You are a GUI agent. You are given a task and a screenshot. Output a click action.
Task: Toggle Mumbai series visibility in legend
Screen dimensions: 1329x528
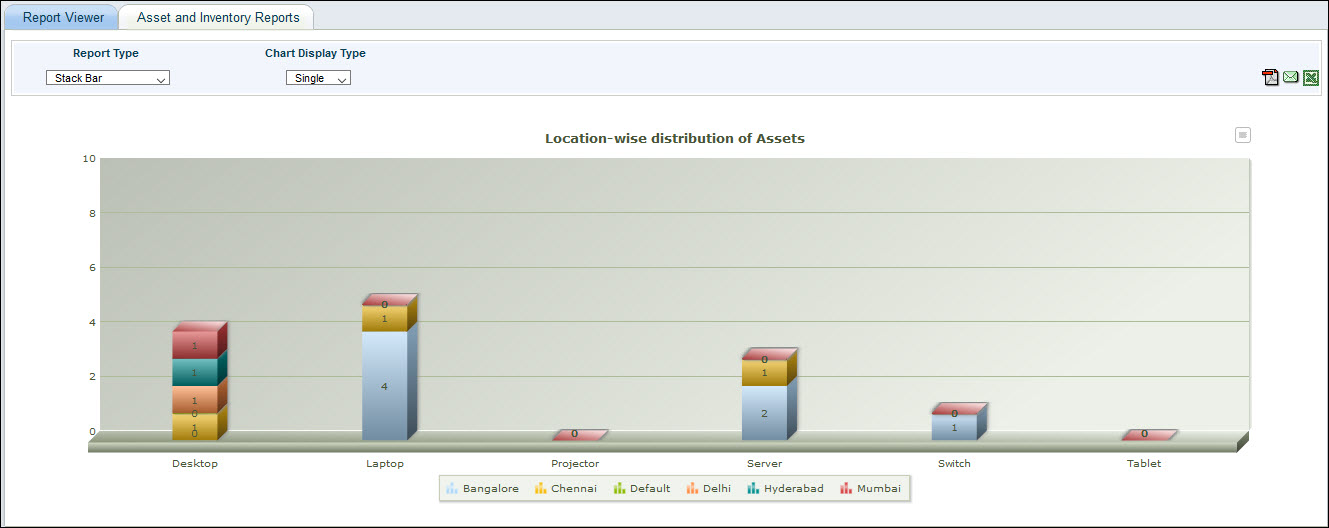point(870,489)
